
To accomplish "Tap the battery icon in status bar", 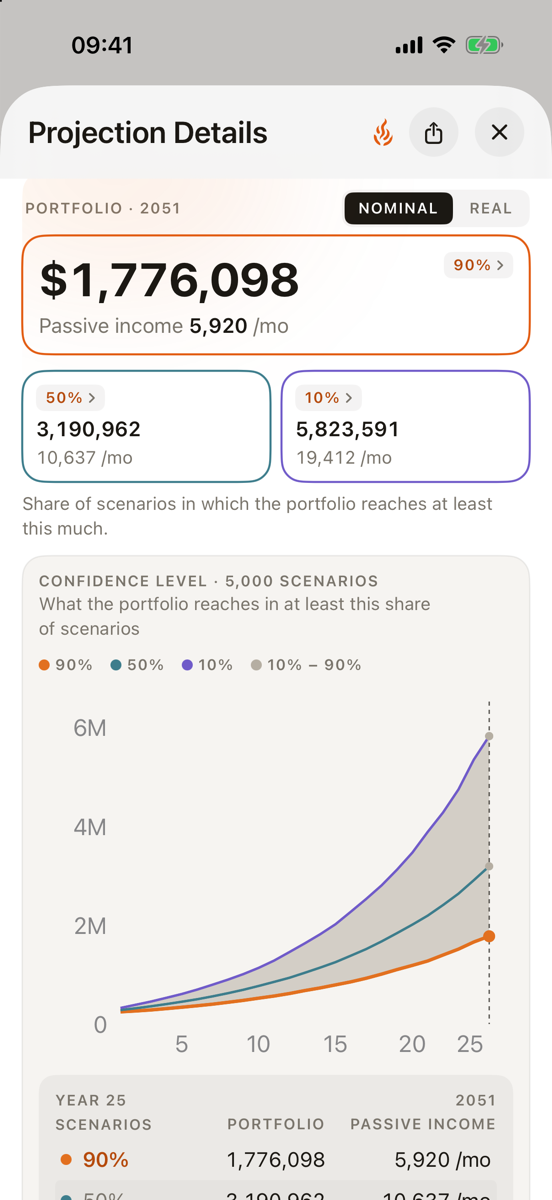I will pyautogui.click(x=484, y=46).
